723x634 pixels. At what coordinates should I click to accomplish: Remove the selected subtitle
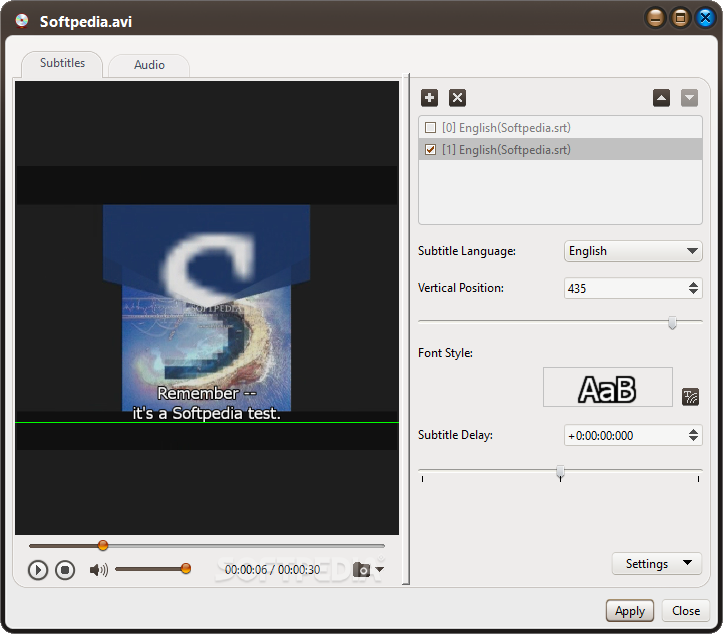click(457, 98)
